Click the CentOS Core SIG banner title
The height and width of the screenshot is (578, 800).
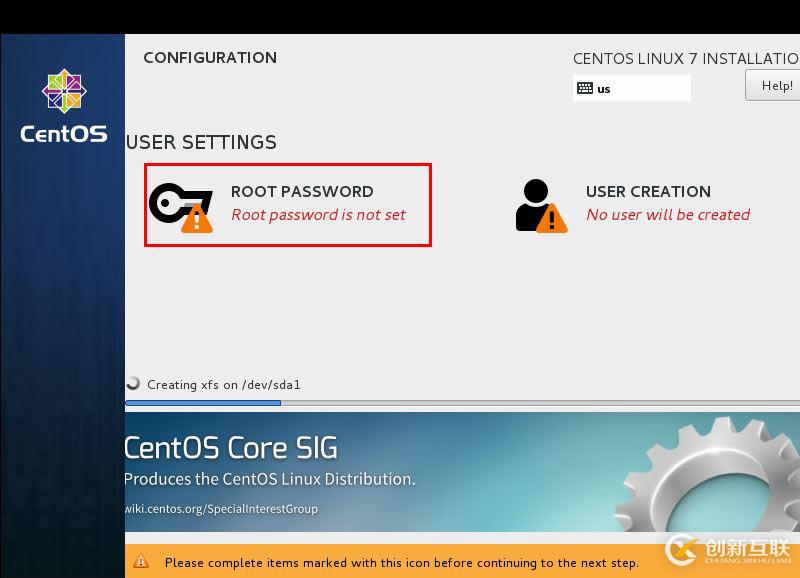point(231,447)
